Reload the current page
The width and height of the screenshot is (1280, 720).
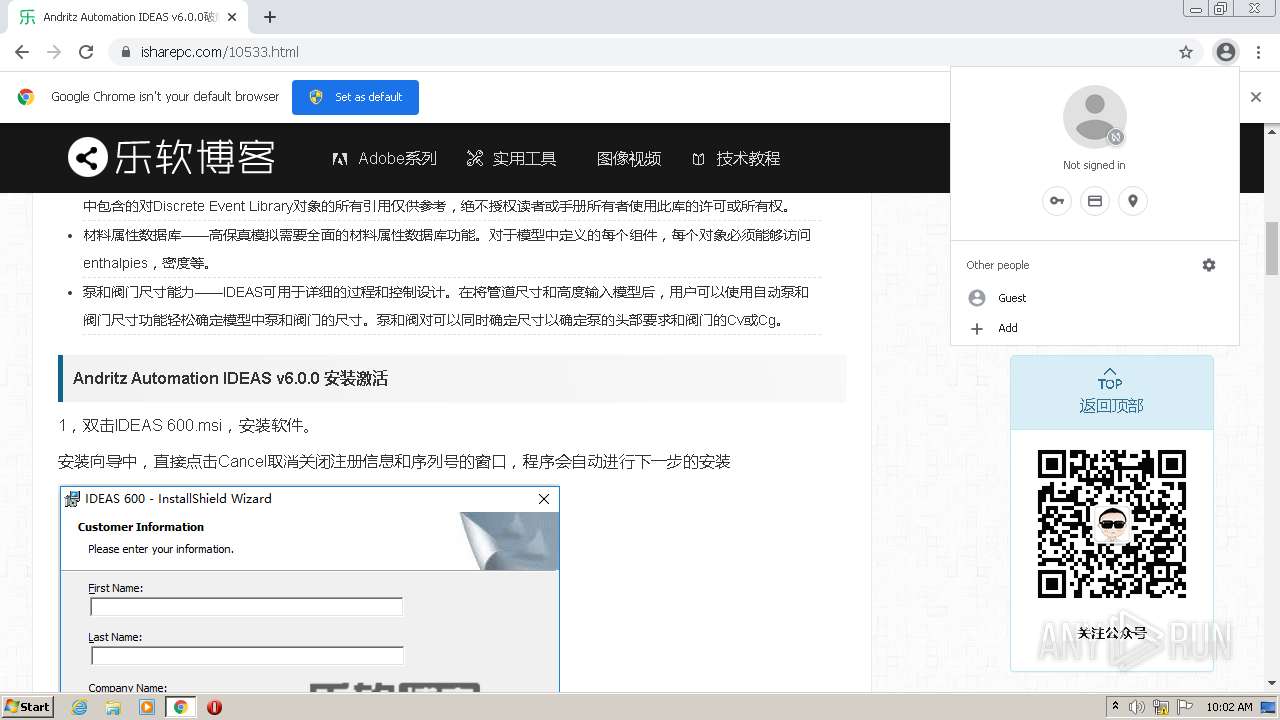[86, 52]
